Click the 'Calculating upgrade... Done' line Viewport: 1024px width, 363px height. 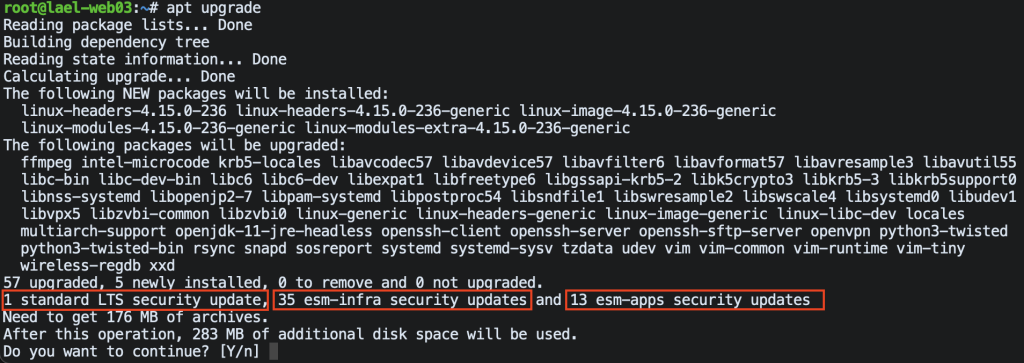click(120, 76)
